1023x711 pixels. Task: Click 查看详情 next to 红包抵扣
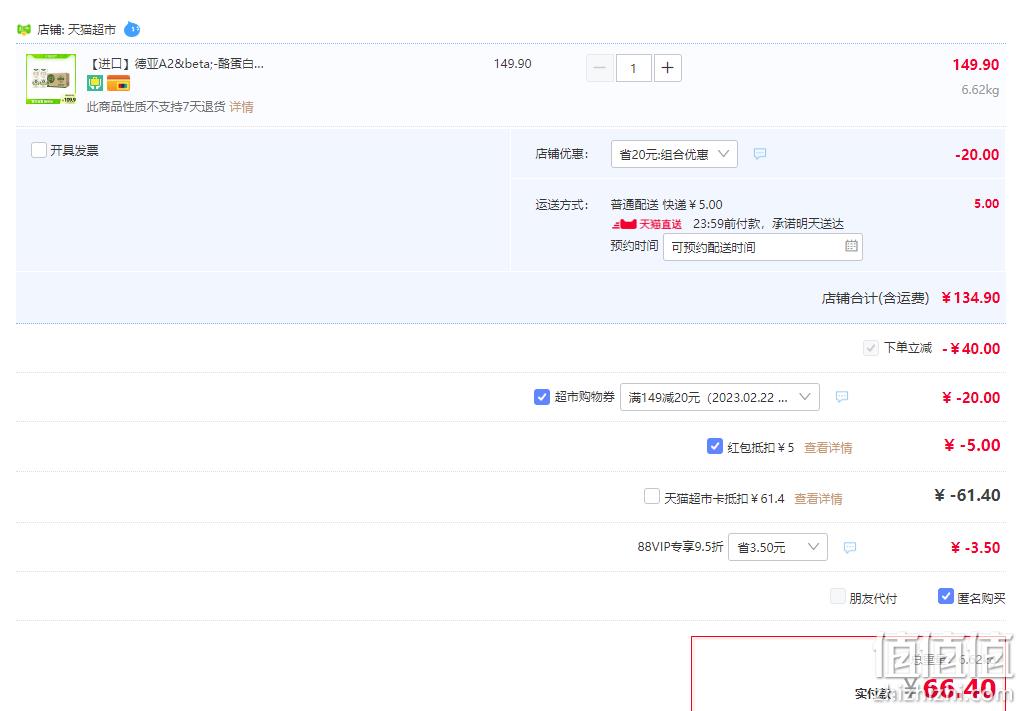[x=828, y=447]
